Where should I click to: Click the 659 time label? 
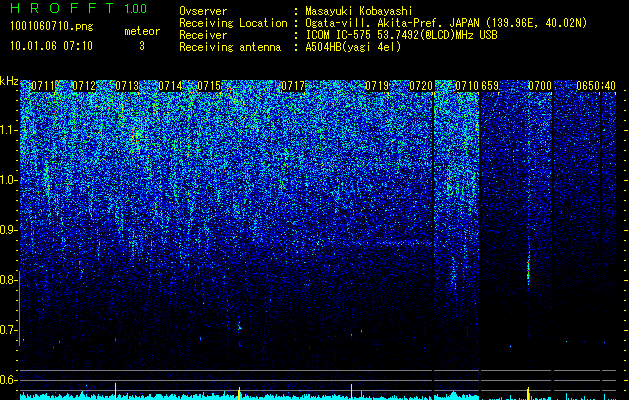click(x=490, y=86)
